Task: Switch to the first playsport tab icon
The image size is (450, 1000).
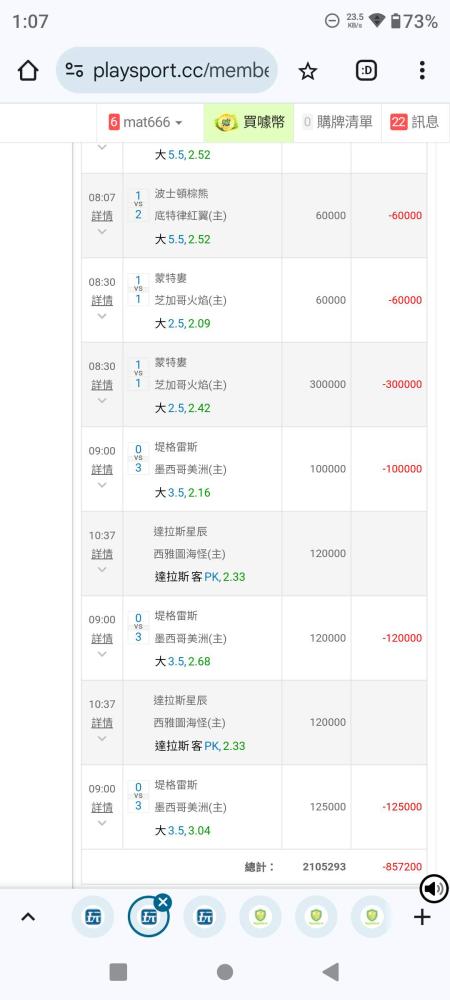Action: click(93, 917)
